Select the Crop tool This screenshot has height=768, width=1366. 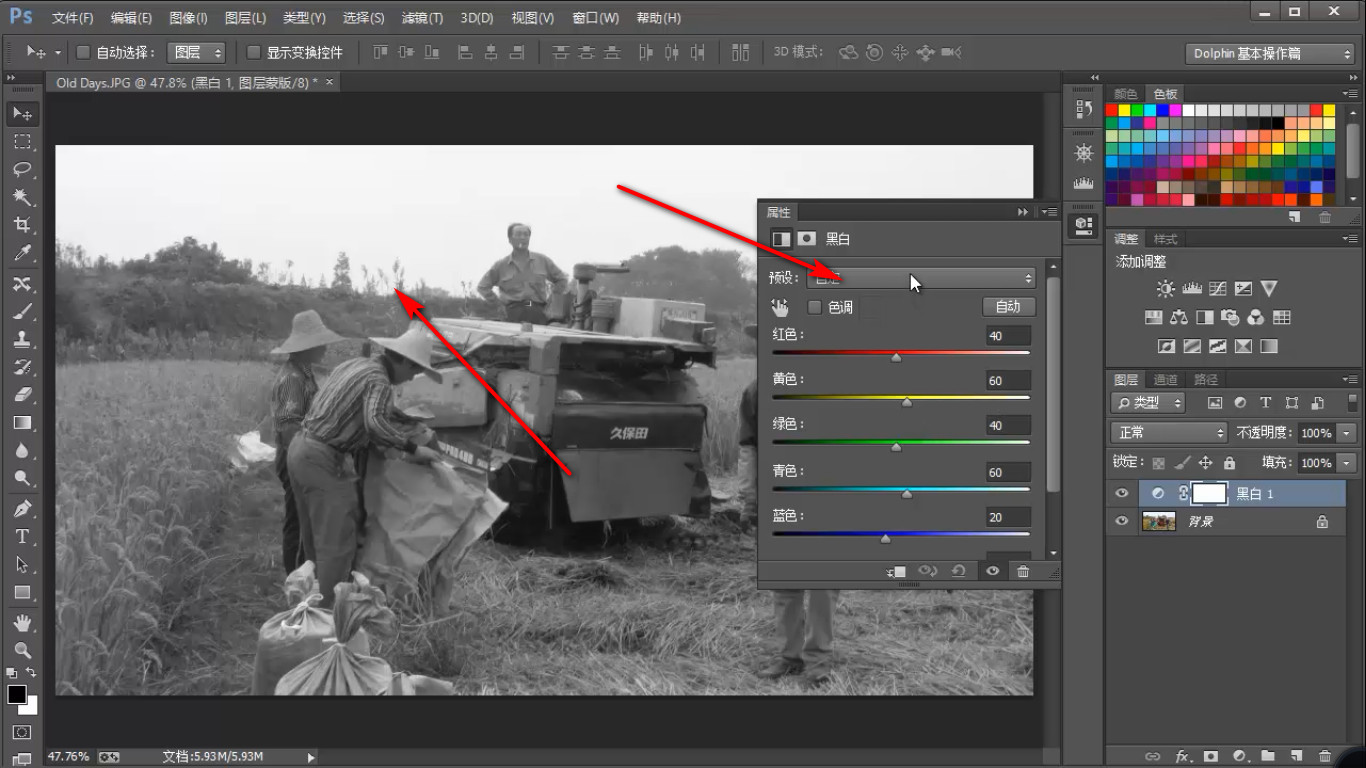22,225
